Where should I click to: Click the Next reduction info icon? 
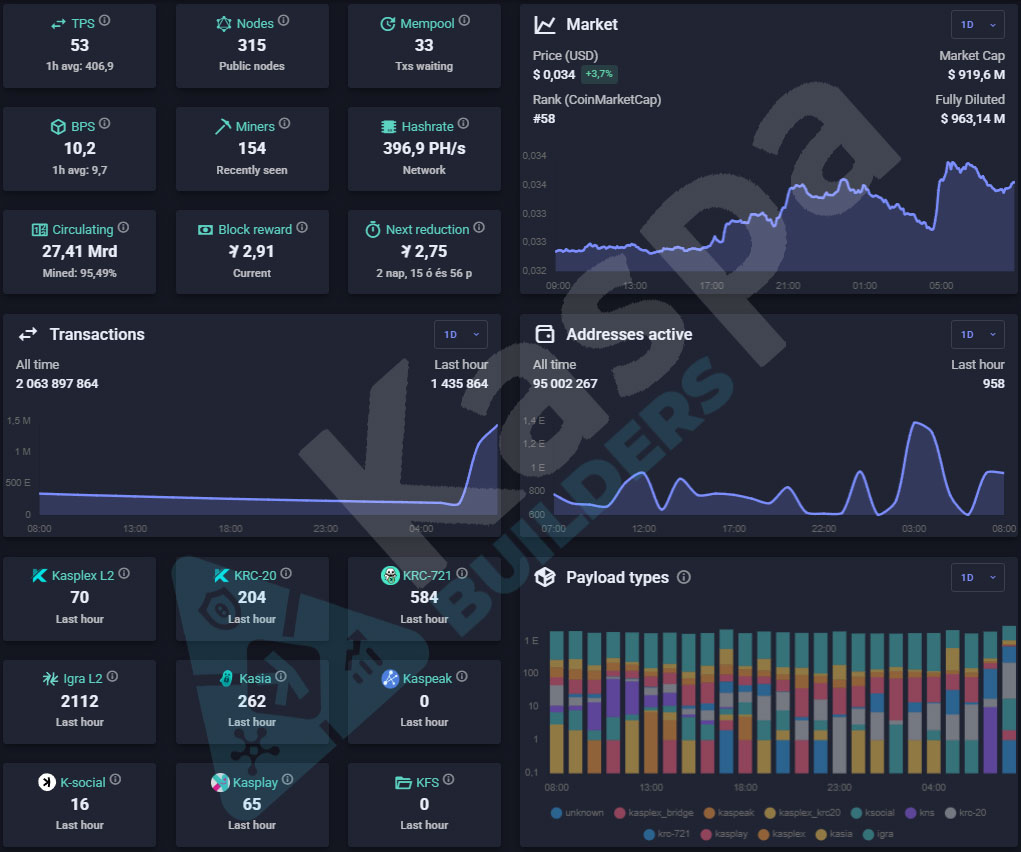coord(479,227)
